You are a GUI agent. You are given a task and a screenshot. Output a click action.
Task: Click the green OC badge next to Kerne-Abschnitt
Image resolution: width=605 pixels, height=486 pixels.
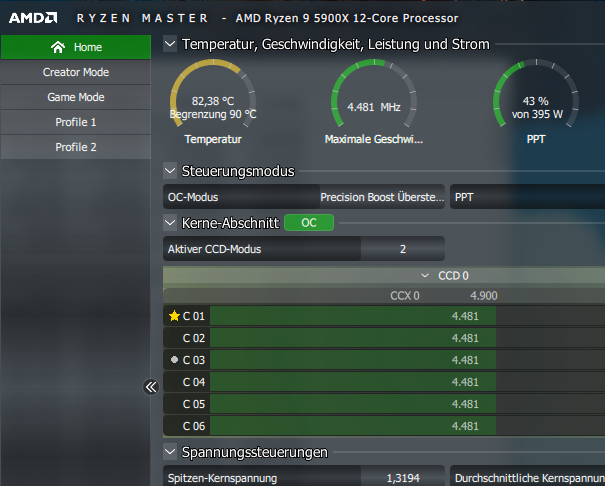[x=309, y=223]
